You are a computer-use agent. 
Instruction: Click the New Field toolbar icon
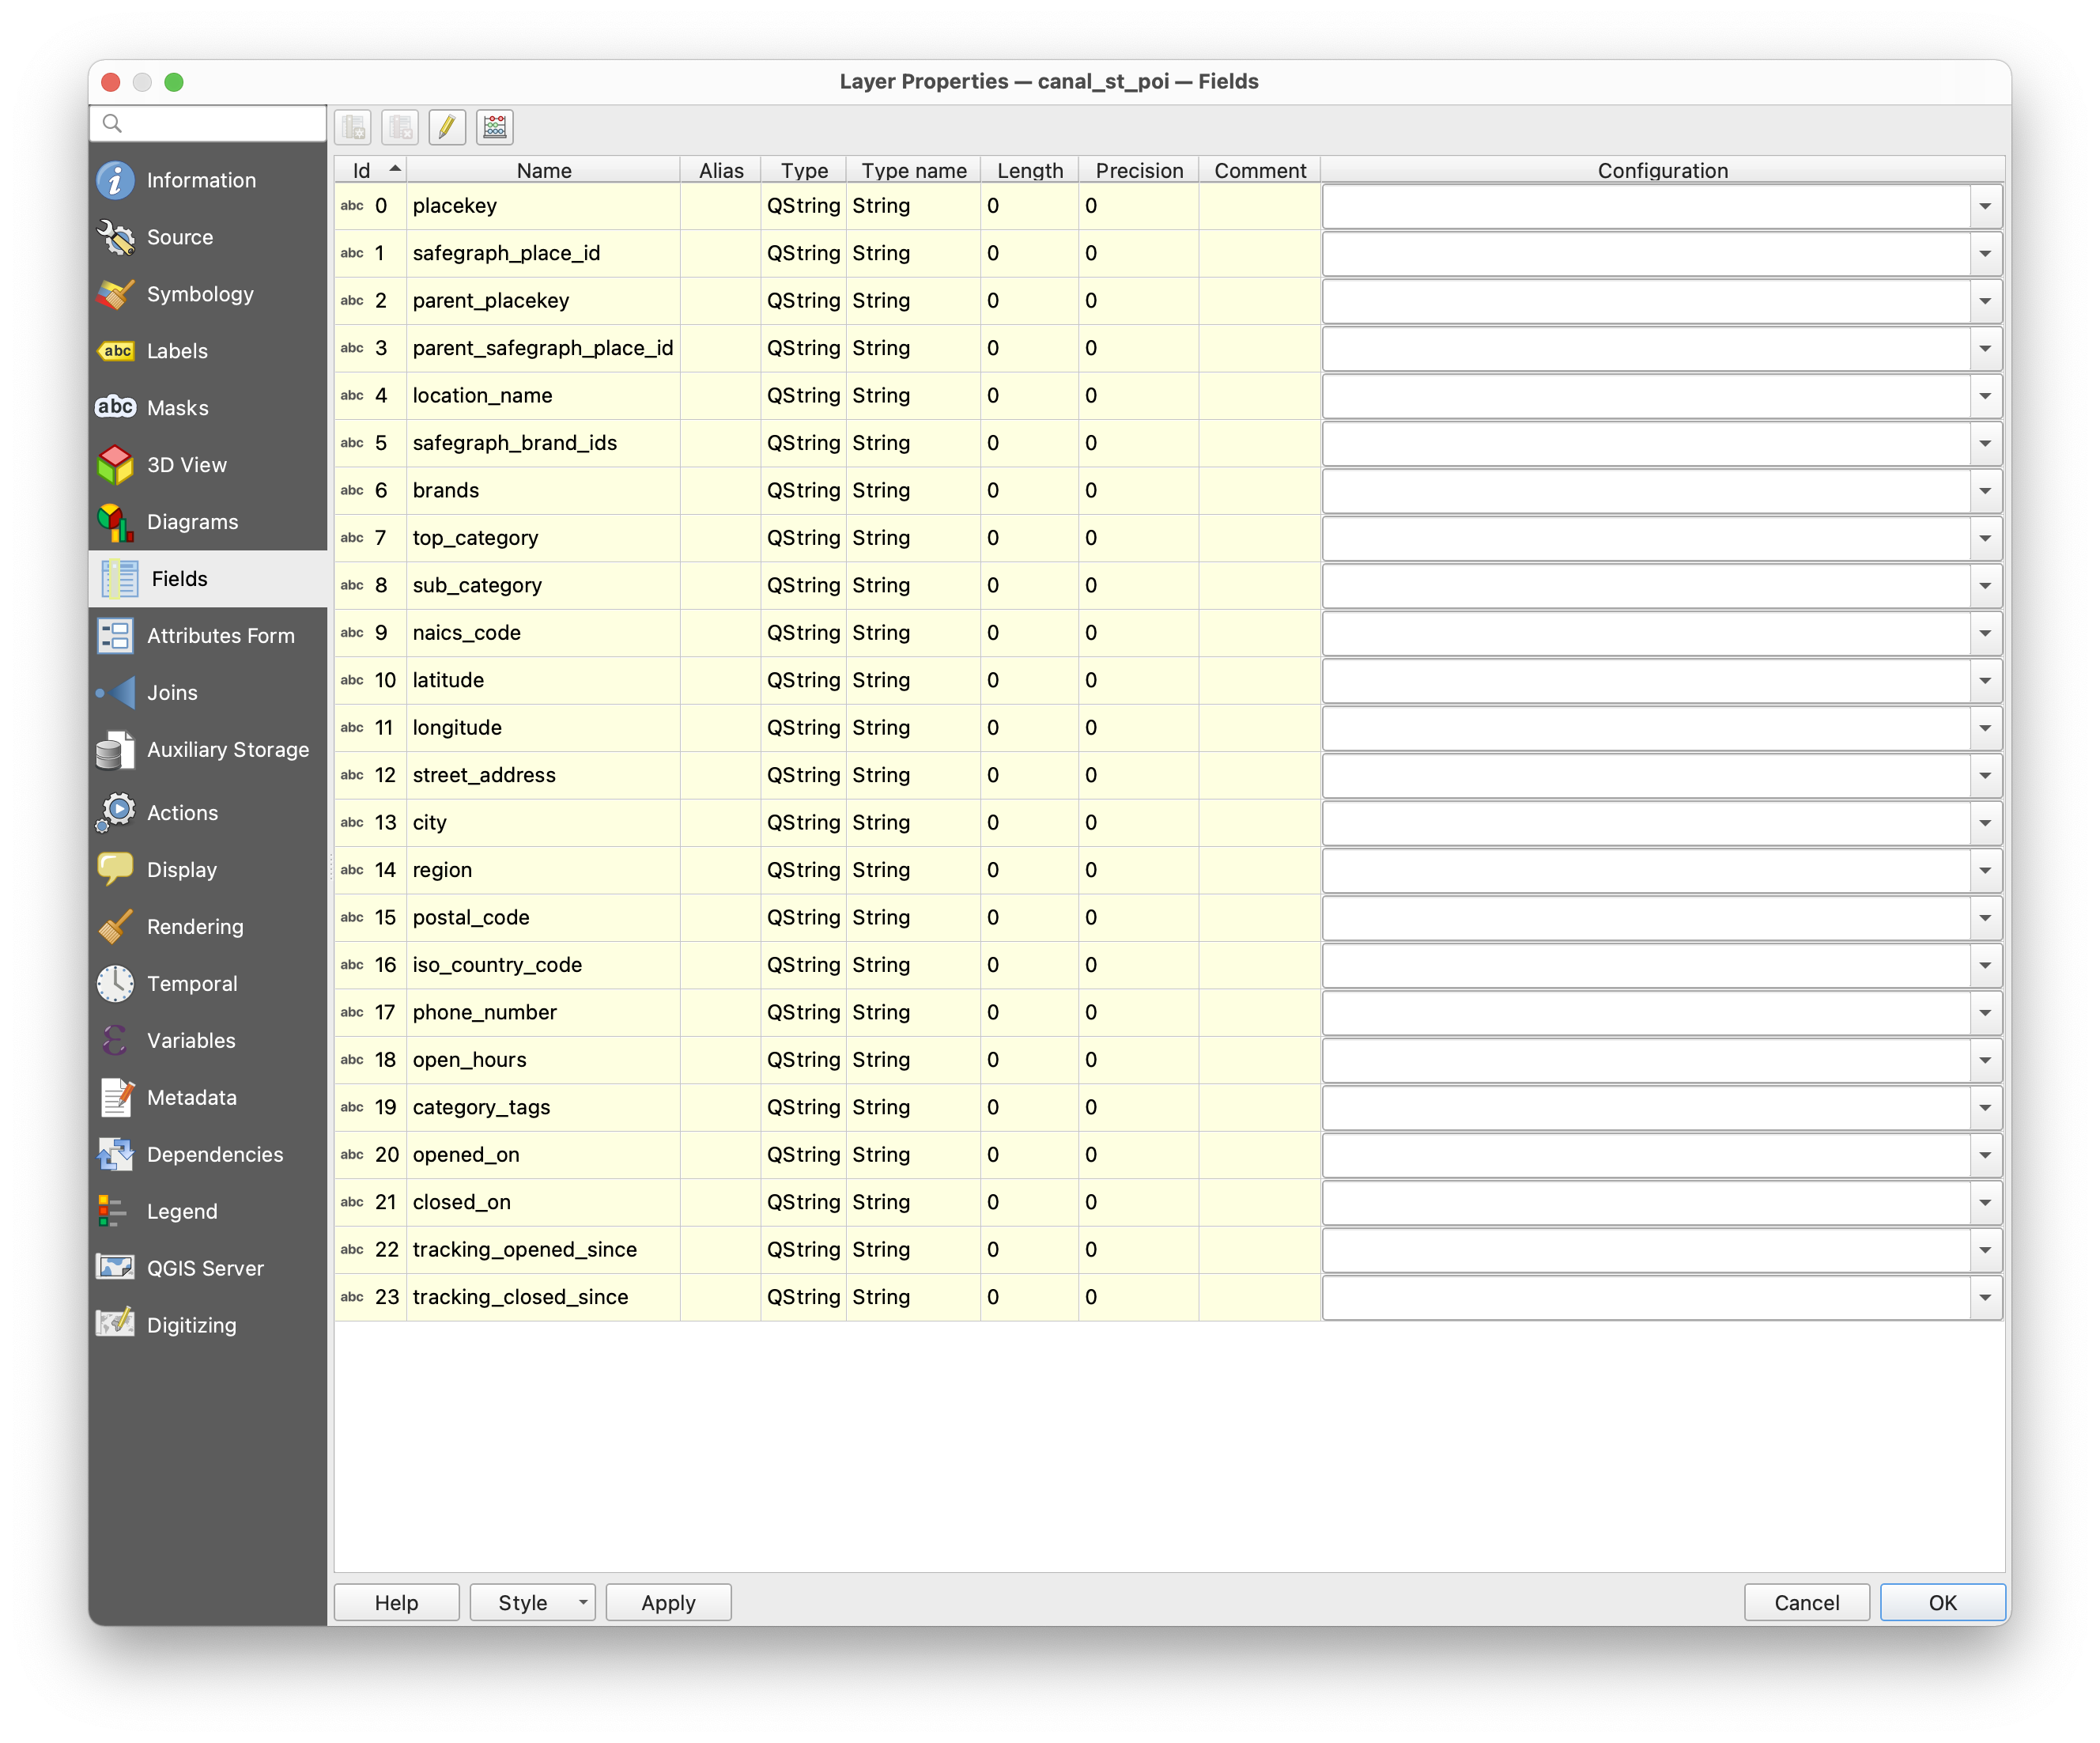[x=353, y=127]
